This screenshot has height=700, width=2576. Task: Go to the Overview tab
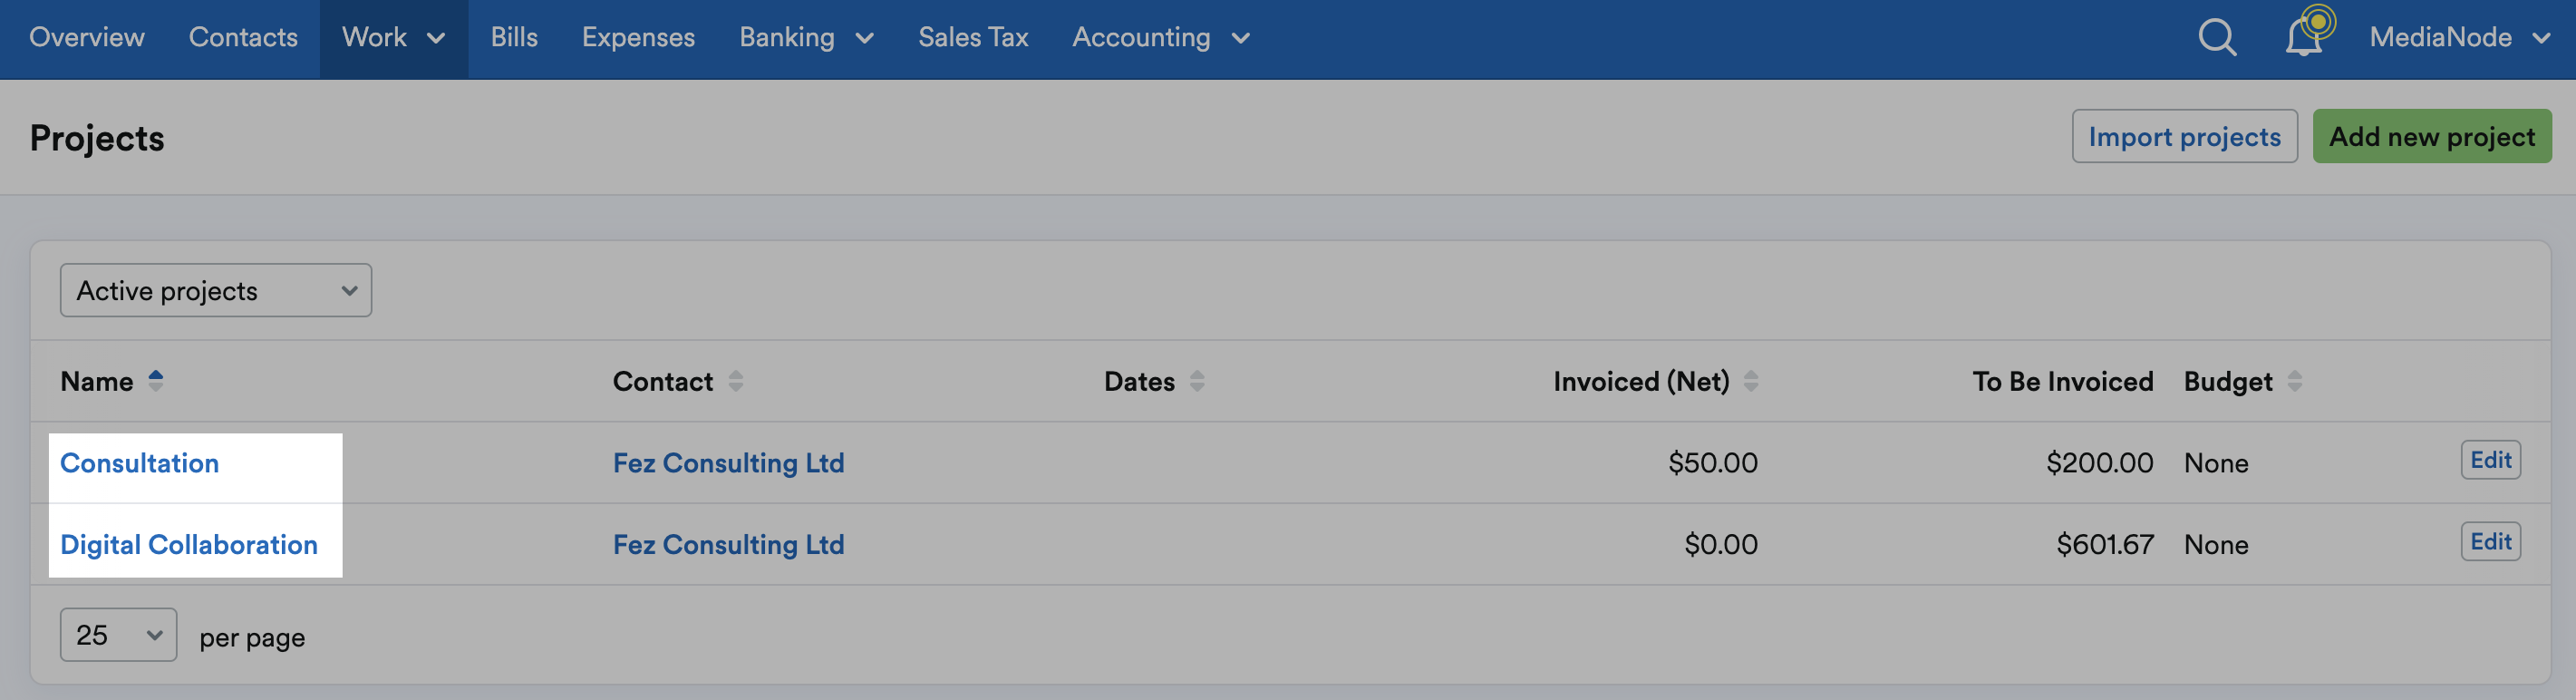coord(87,38)
